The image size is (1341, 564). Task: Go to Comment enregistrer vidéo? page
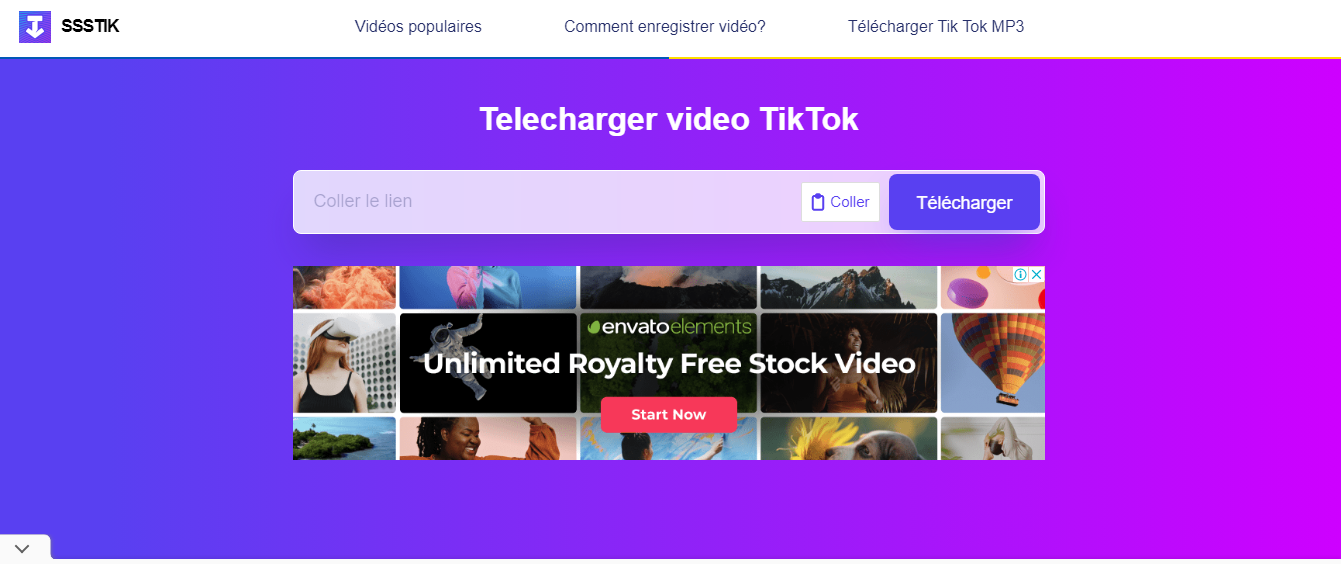pyautogui.click(x=665, y=27)
